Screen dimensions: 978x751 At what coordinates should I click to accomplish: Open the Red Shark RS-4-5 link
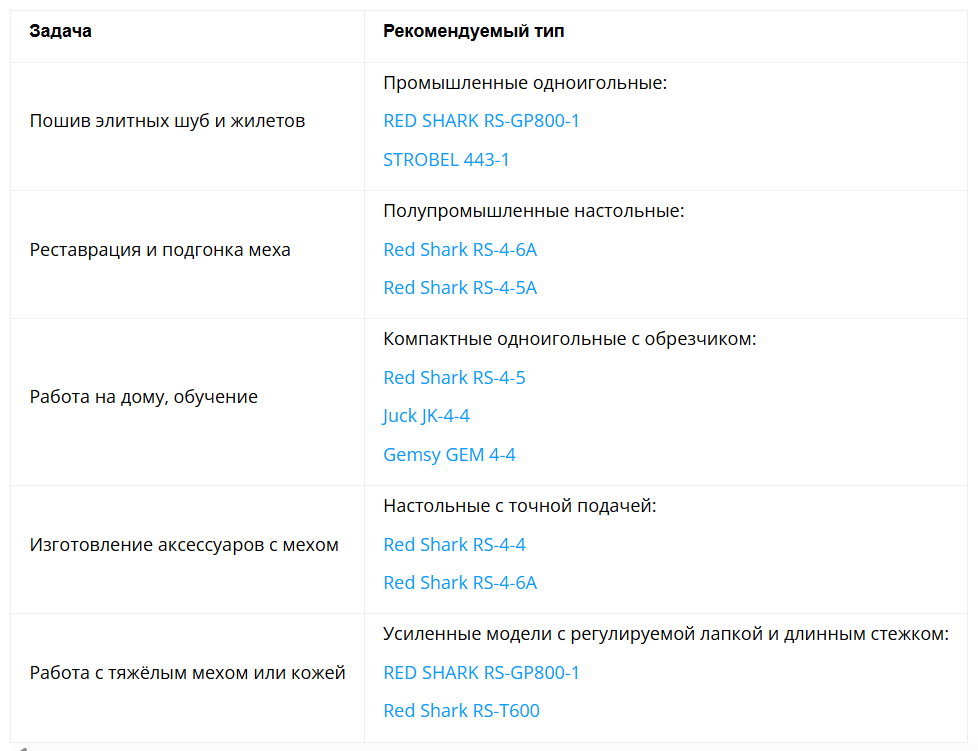[x=454, y=377]
